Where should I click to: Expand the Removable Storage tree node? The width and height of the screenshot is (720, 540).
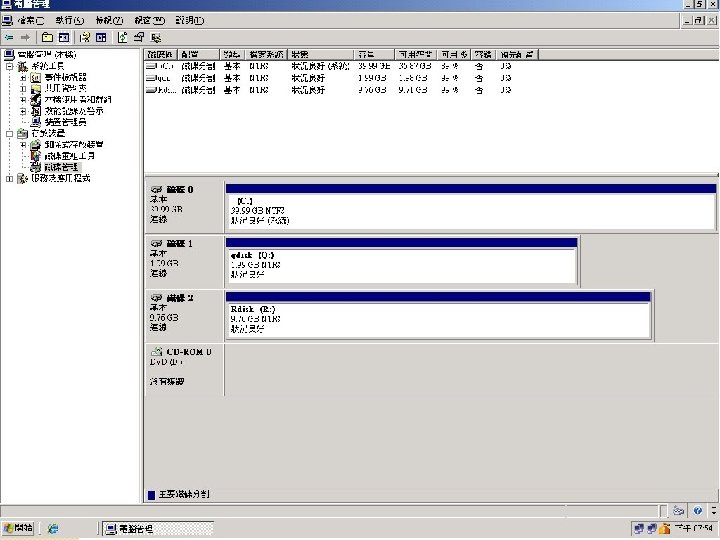tap(23, 144)
